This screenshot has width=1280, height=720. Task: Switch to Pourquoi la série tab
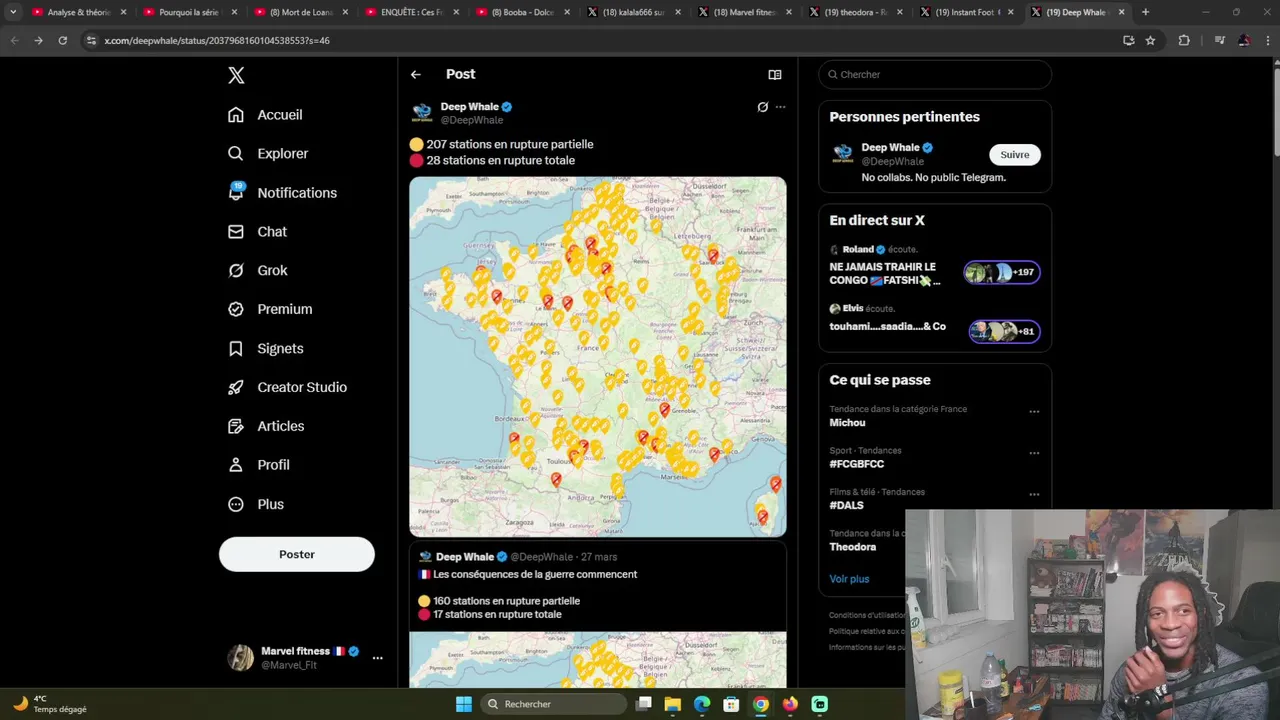point(189,12)
